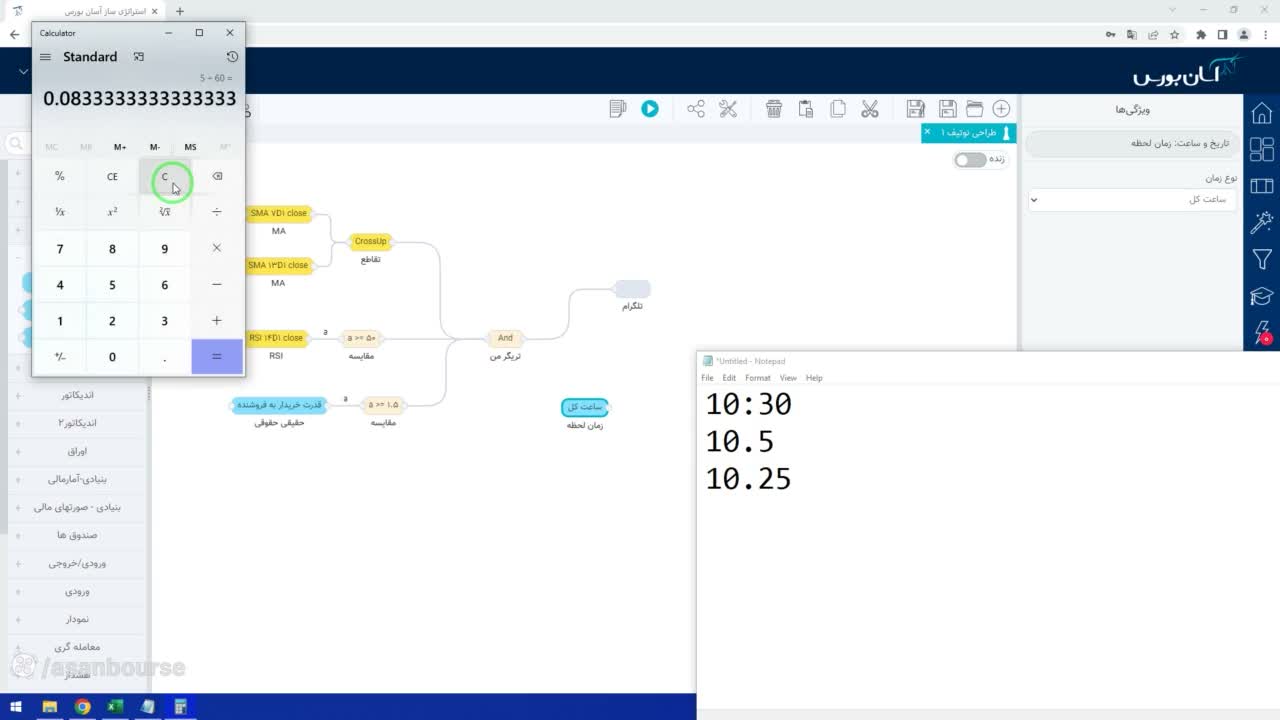Open the نوع زمان dropdown
The width and height of the screenshot is (1280, 720).
point(1133,200)
